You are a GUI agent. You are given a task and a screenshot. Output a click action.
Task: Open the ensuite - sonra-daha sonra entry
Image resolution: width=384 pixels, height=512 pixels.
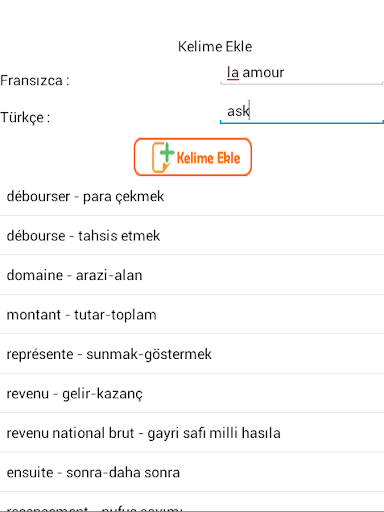click(x=192, y=472)
